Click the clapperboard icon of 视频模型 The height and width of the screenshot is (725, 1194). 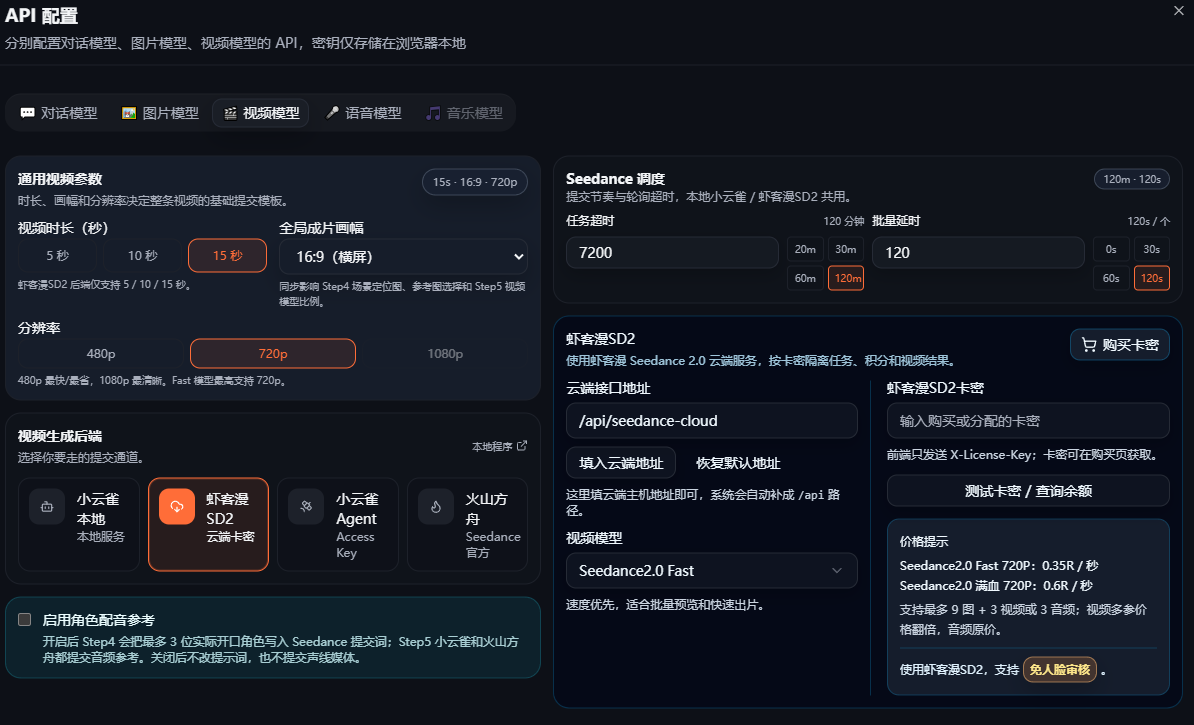(230, 113)
